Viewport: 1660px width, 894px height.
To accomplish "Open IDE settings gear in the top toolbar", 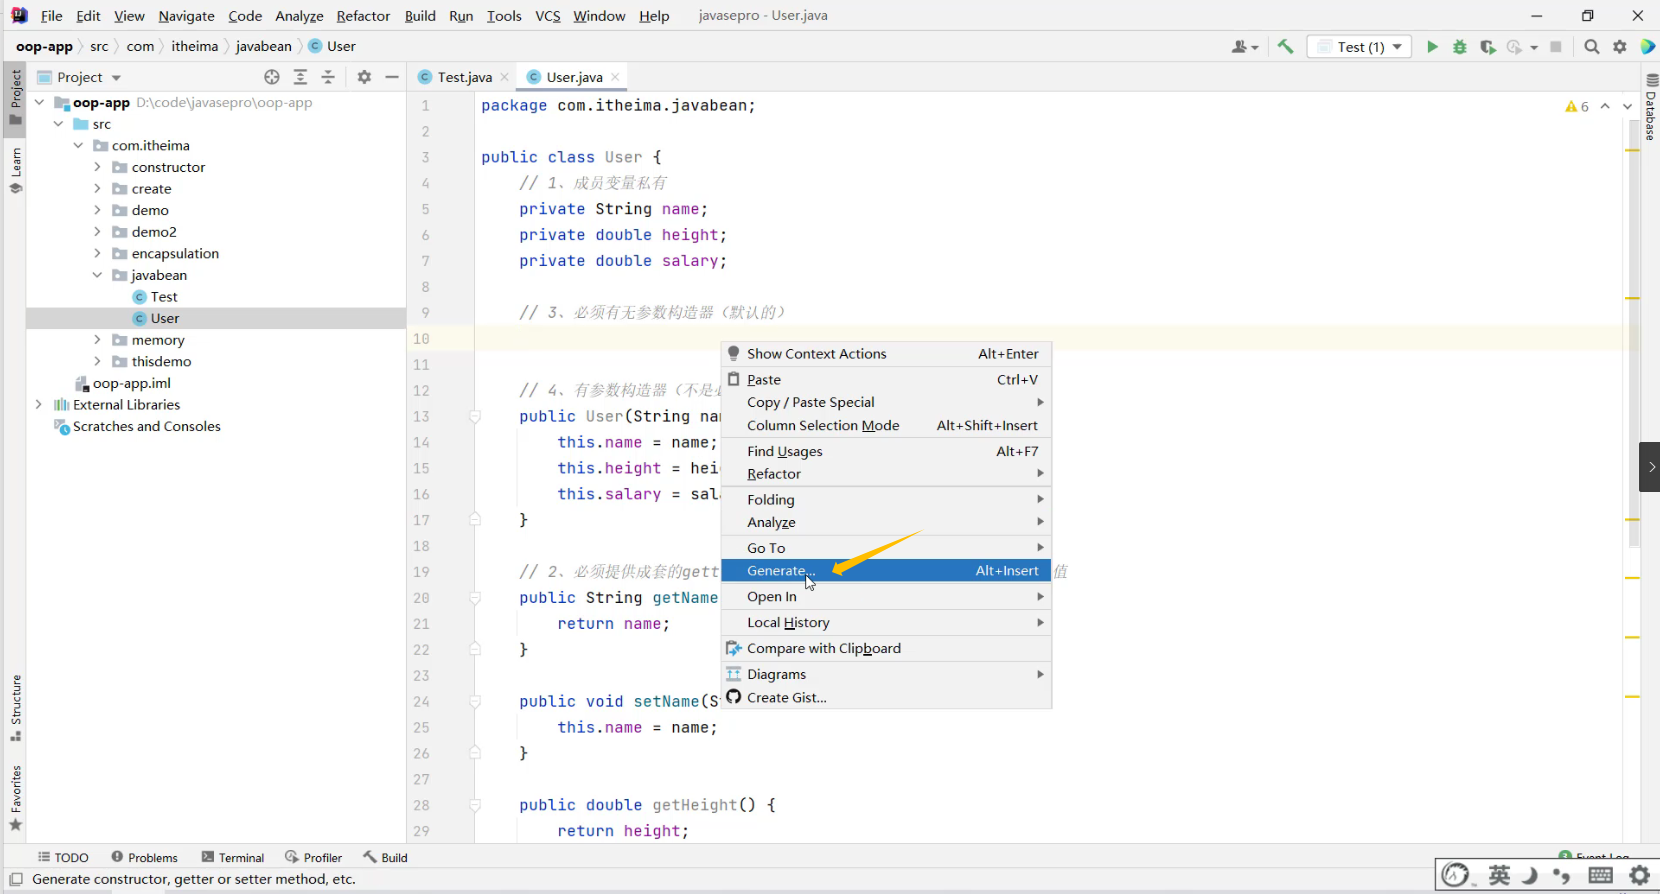I will (x=1620, y=47).
